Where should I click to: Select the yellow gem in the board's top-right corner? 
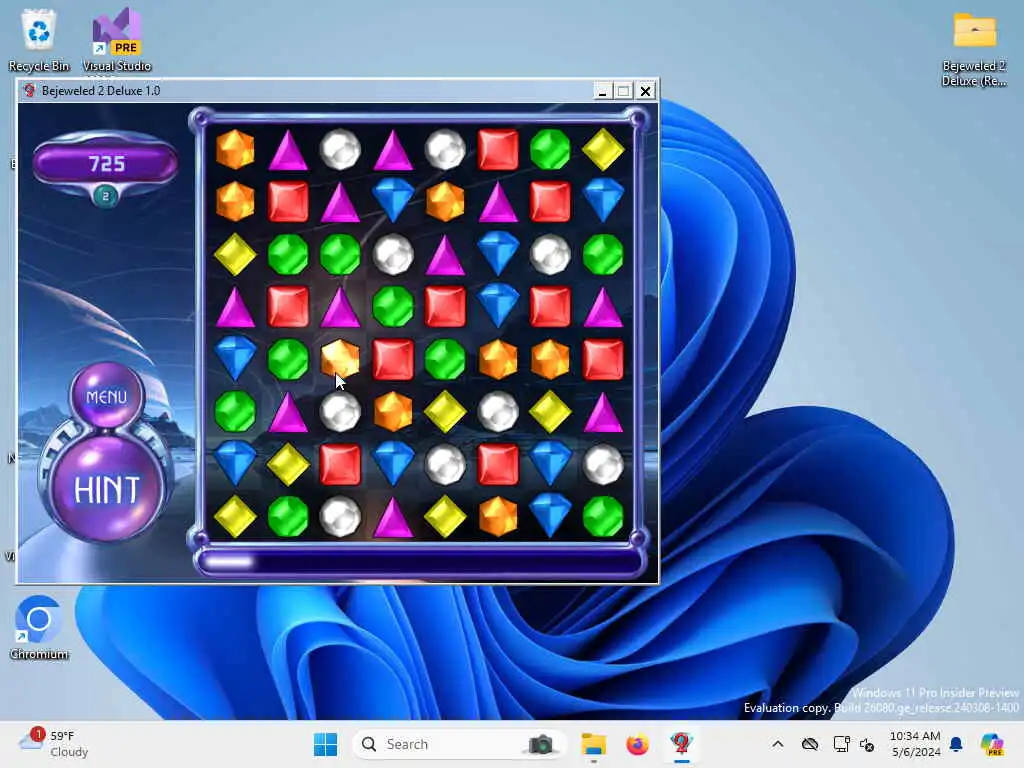tap(603, 149)
